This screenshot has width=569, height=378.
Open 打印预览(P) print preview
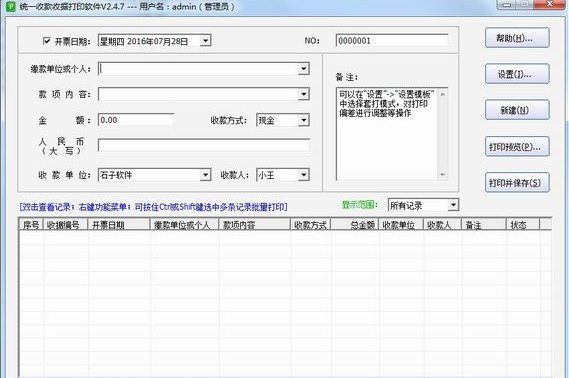517,147
